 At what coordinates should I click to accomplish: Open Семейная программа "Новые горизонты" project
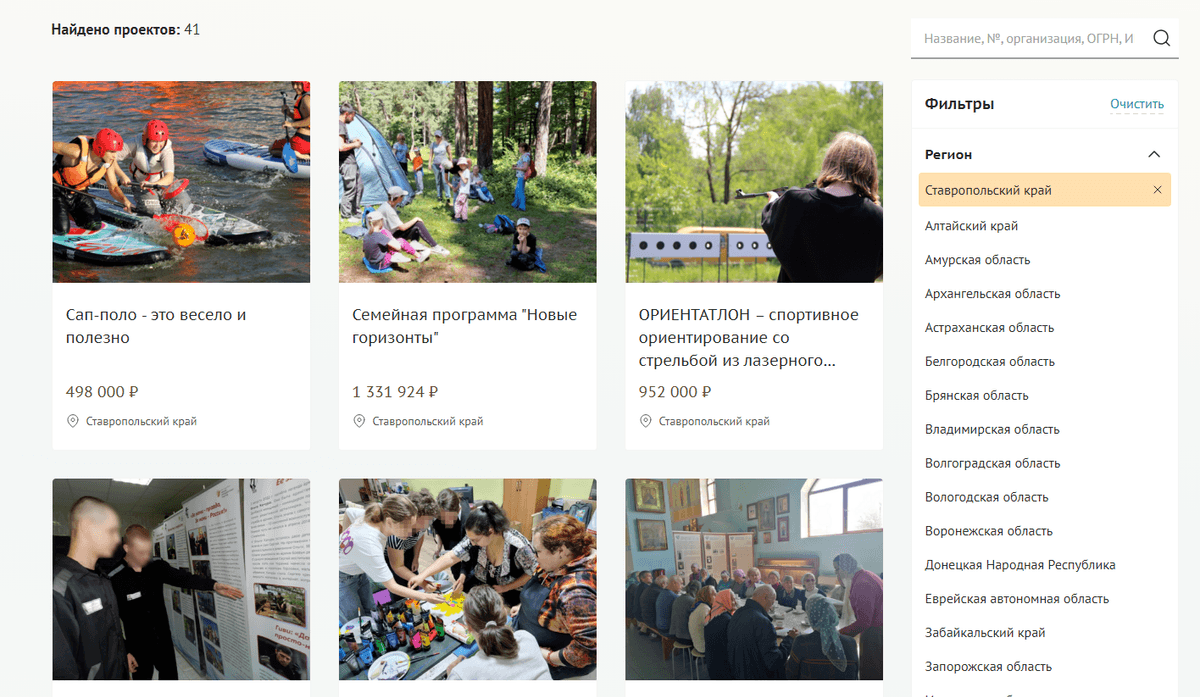point(465,327)
